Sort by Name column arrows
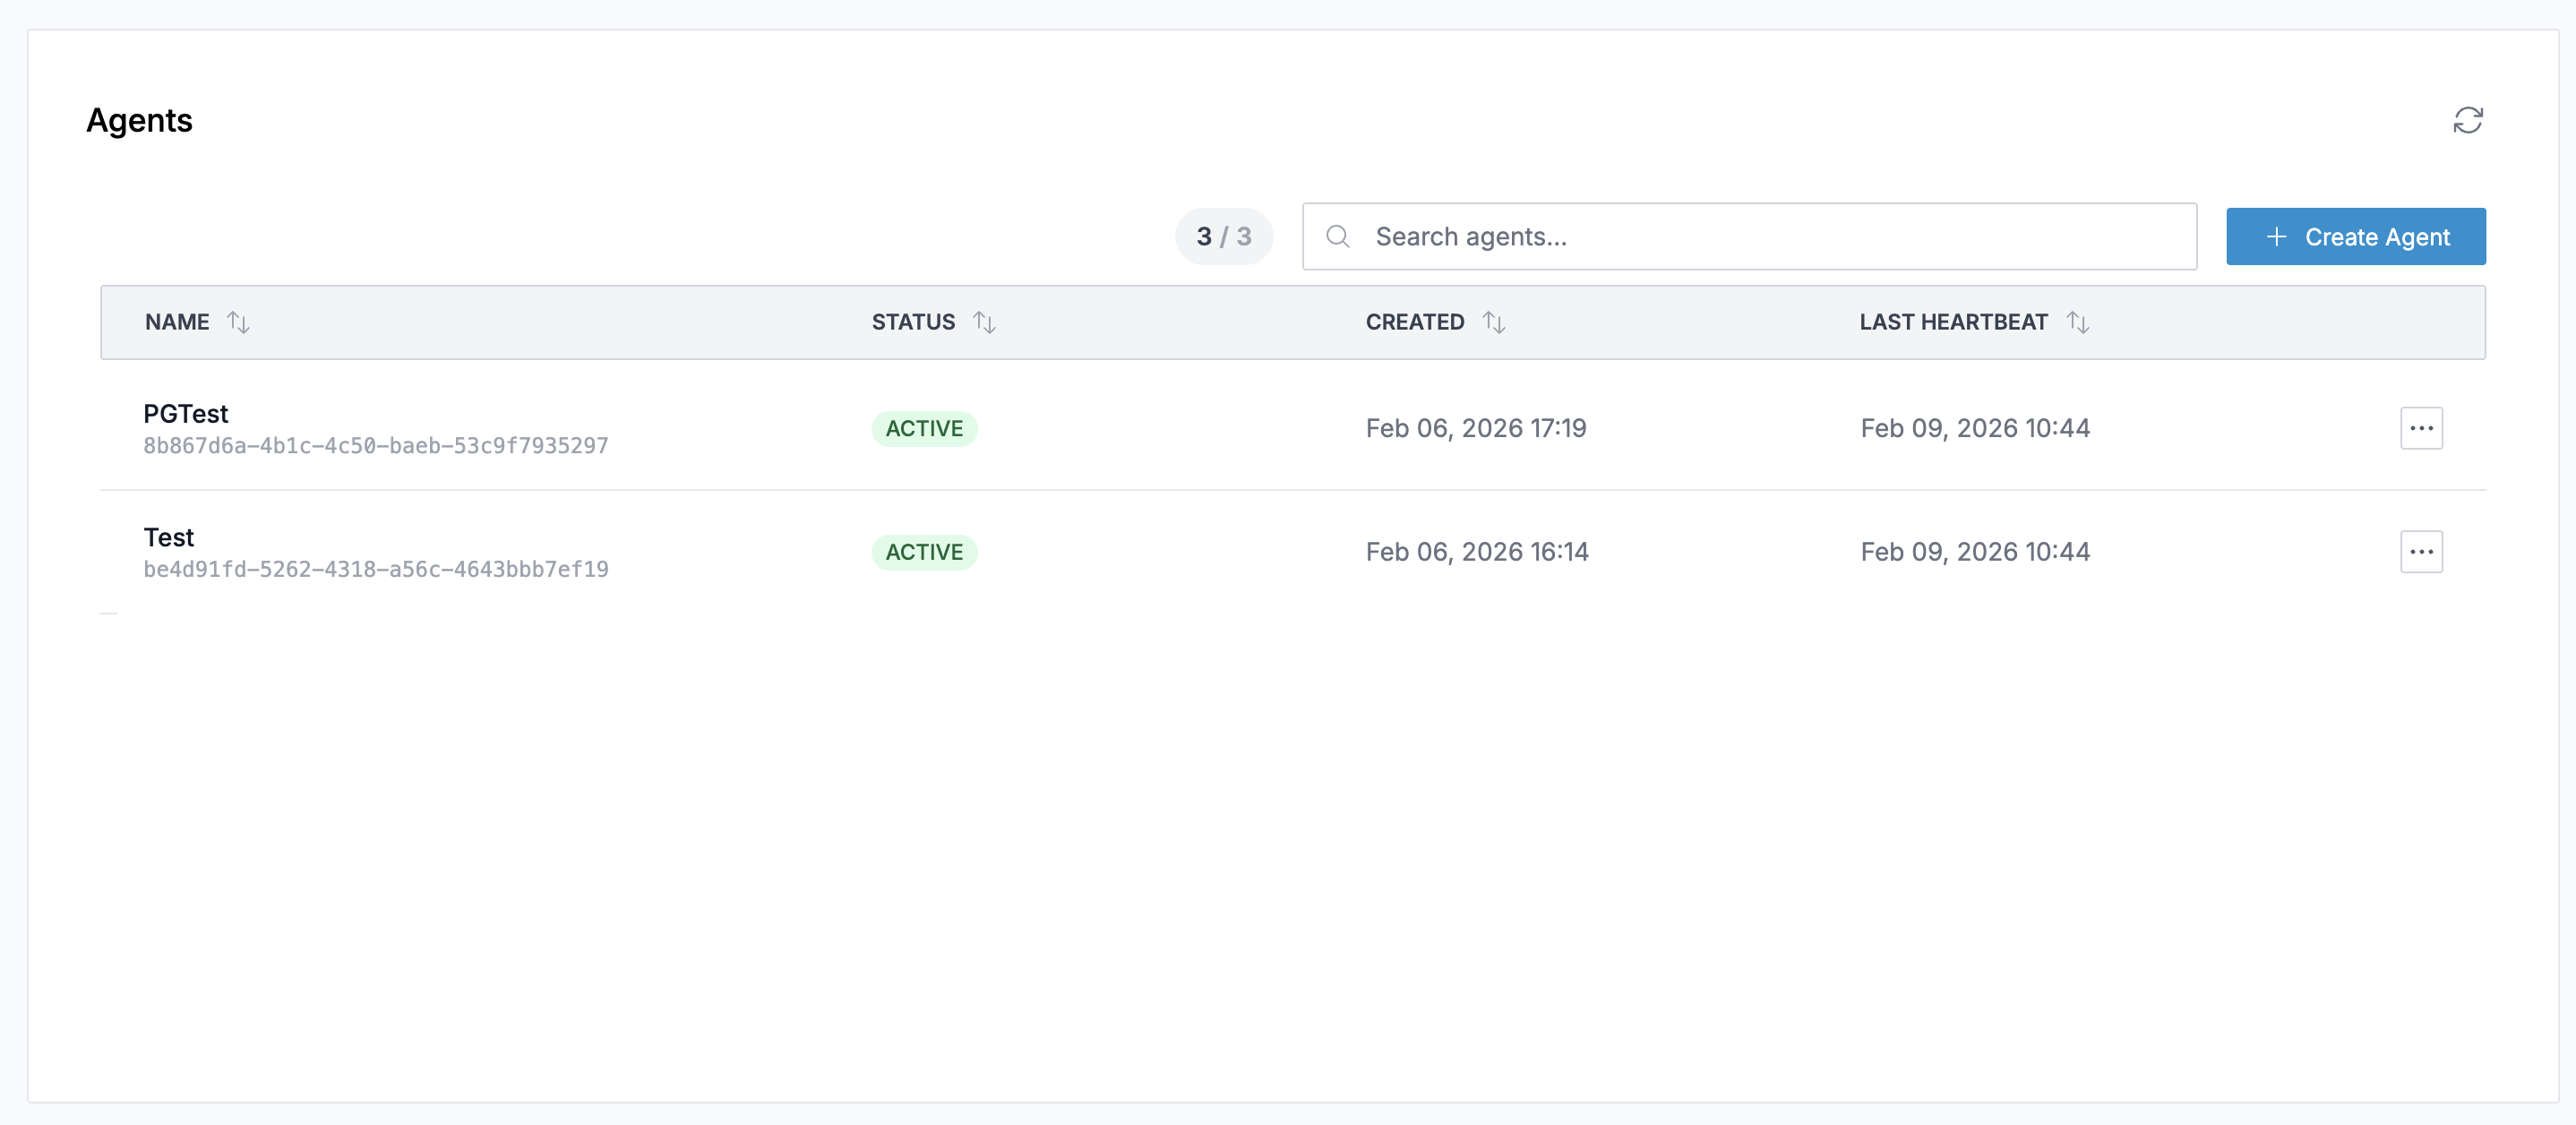Viewport: 2576px width, 1125px height. [x=238, y=322]
